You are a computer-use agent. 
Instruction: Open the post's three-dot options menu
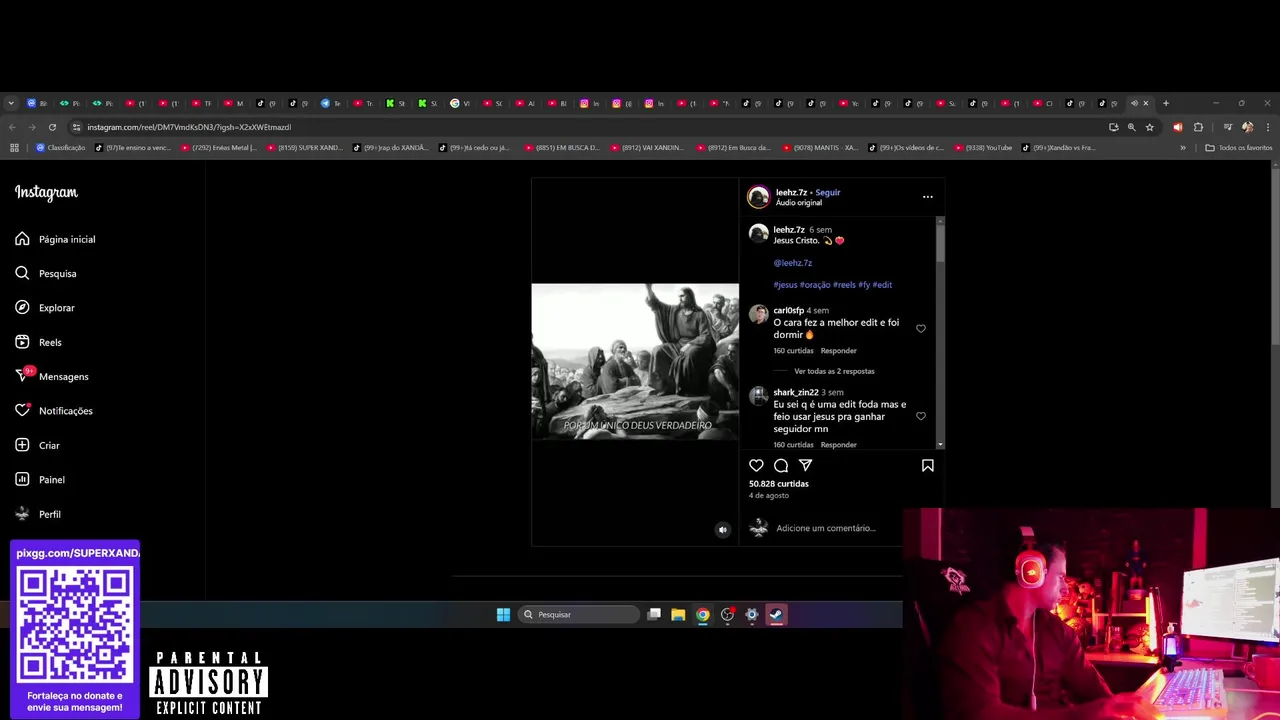927,197
